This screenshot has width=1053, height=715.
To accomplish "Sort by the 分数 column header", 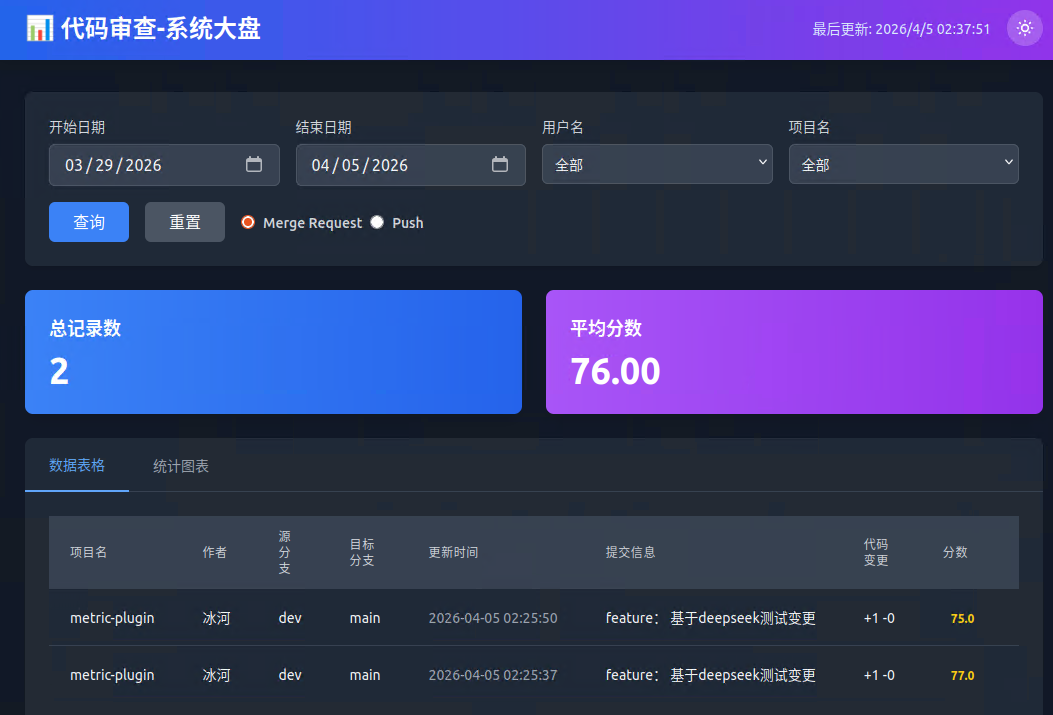I will (954, 552).
